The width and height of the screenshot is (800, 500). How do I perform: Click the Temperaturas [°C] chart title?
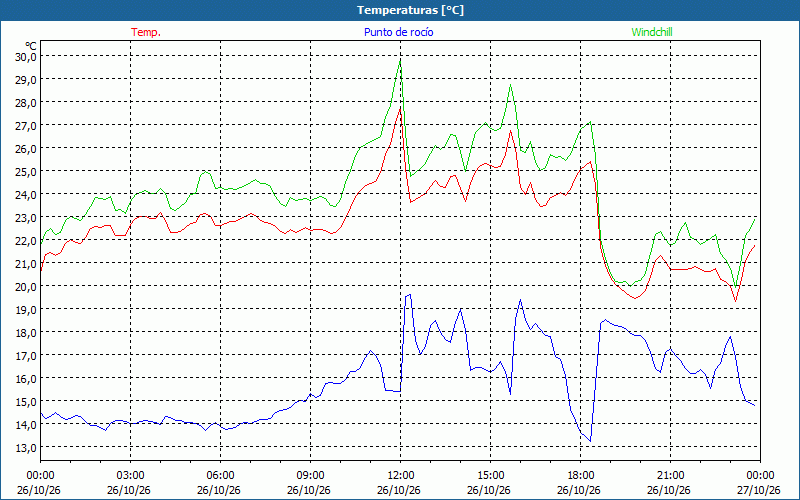pos(410,10)
